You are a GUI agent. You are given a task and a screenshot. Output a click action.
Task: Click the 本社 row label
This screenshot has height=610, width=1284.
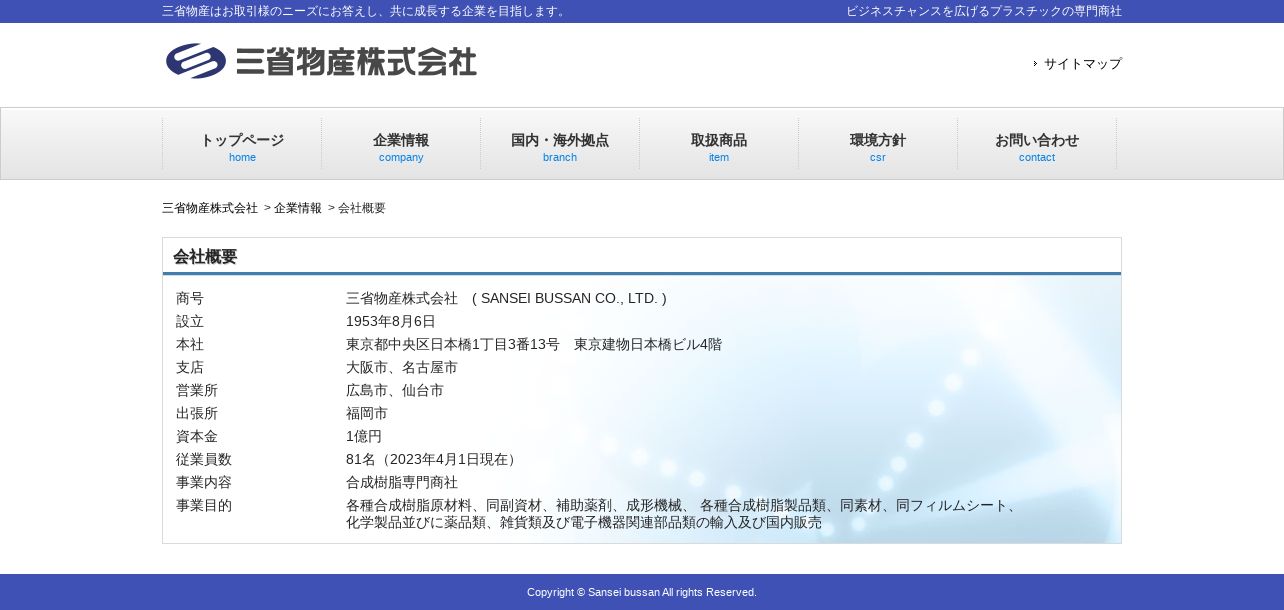[190, 344]
